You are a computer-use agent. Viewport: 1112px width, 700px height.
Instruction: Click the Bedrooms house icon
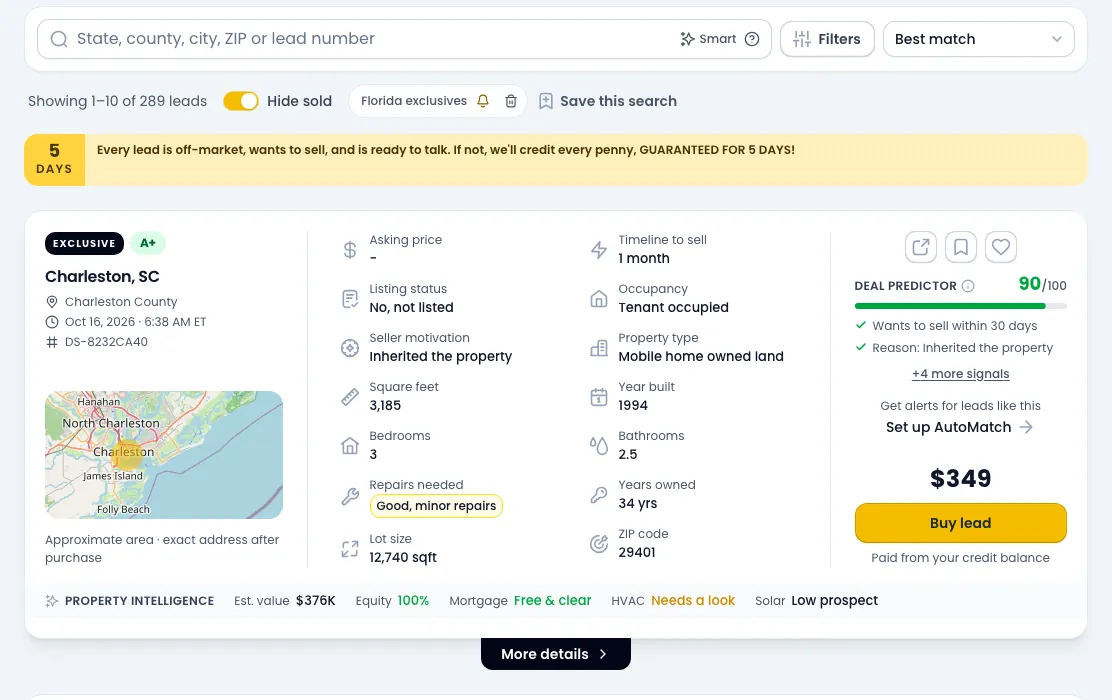350,445
